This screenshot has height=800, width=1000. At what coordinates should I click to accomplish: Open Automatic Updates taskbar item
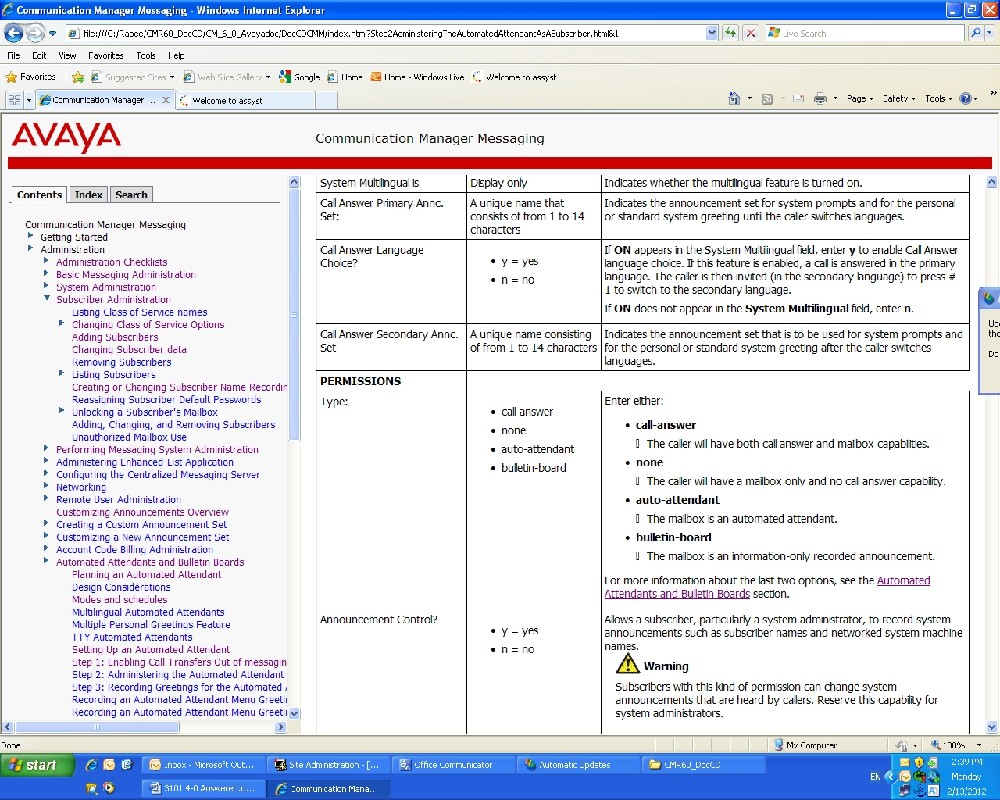click(x=577, y=764)
